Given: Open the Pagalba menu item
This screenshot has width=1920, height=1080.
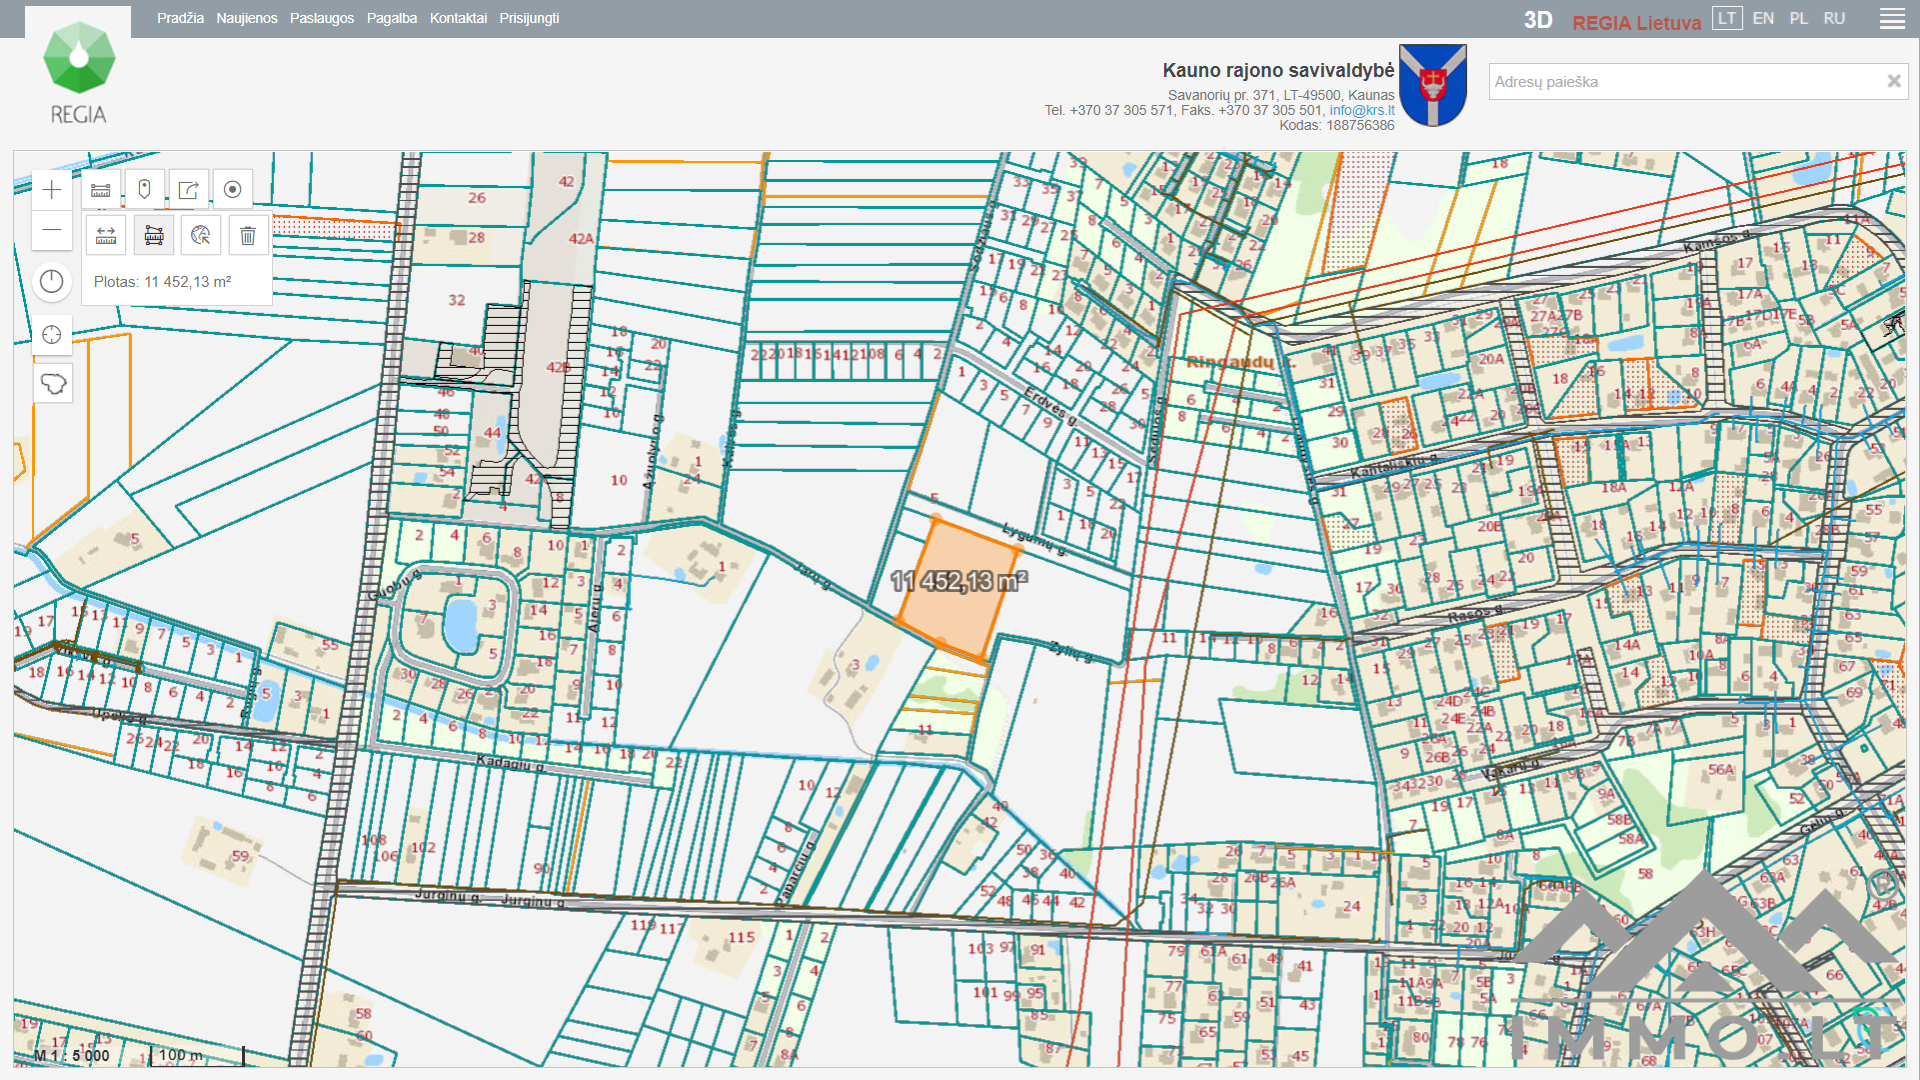Looking at the screenshot, I should pyautogui.click(x=392, y=18).
